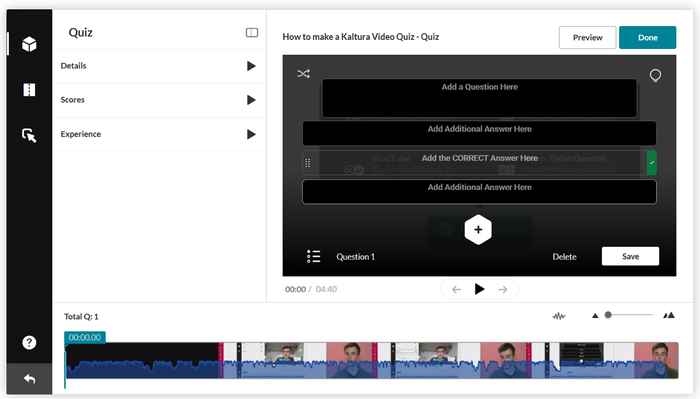Click the last Add Additional Answer field
The image size is (700, 399).
point(479,192)
